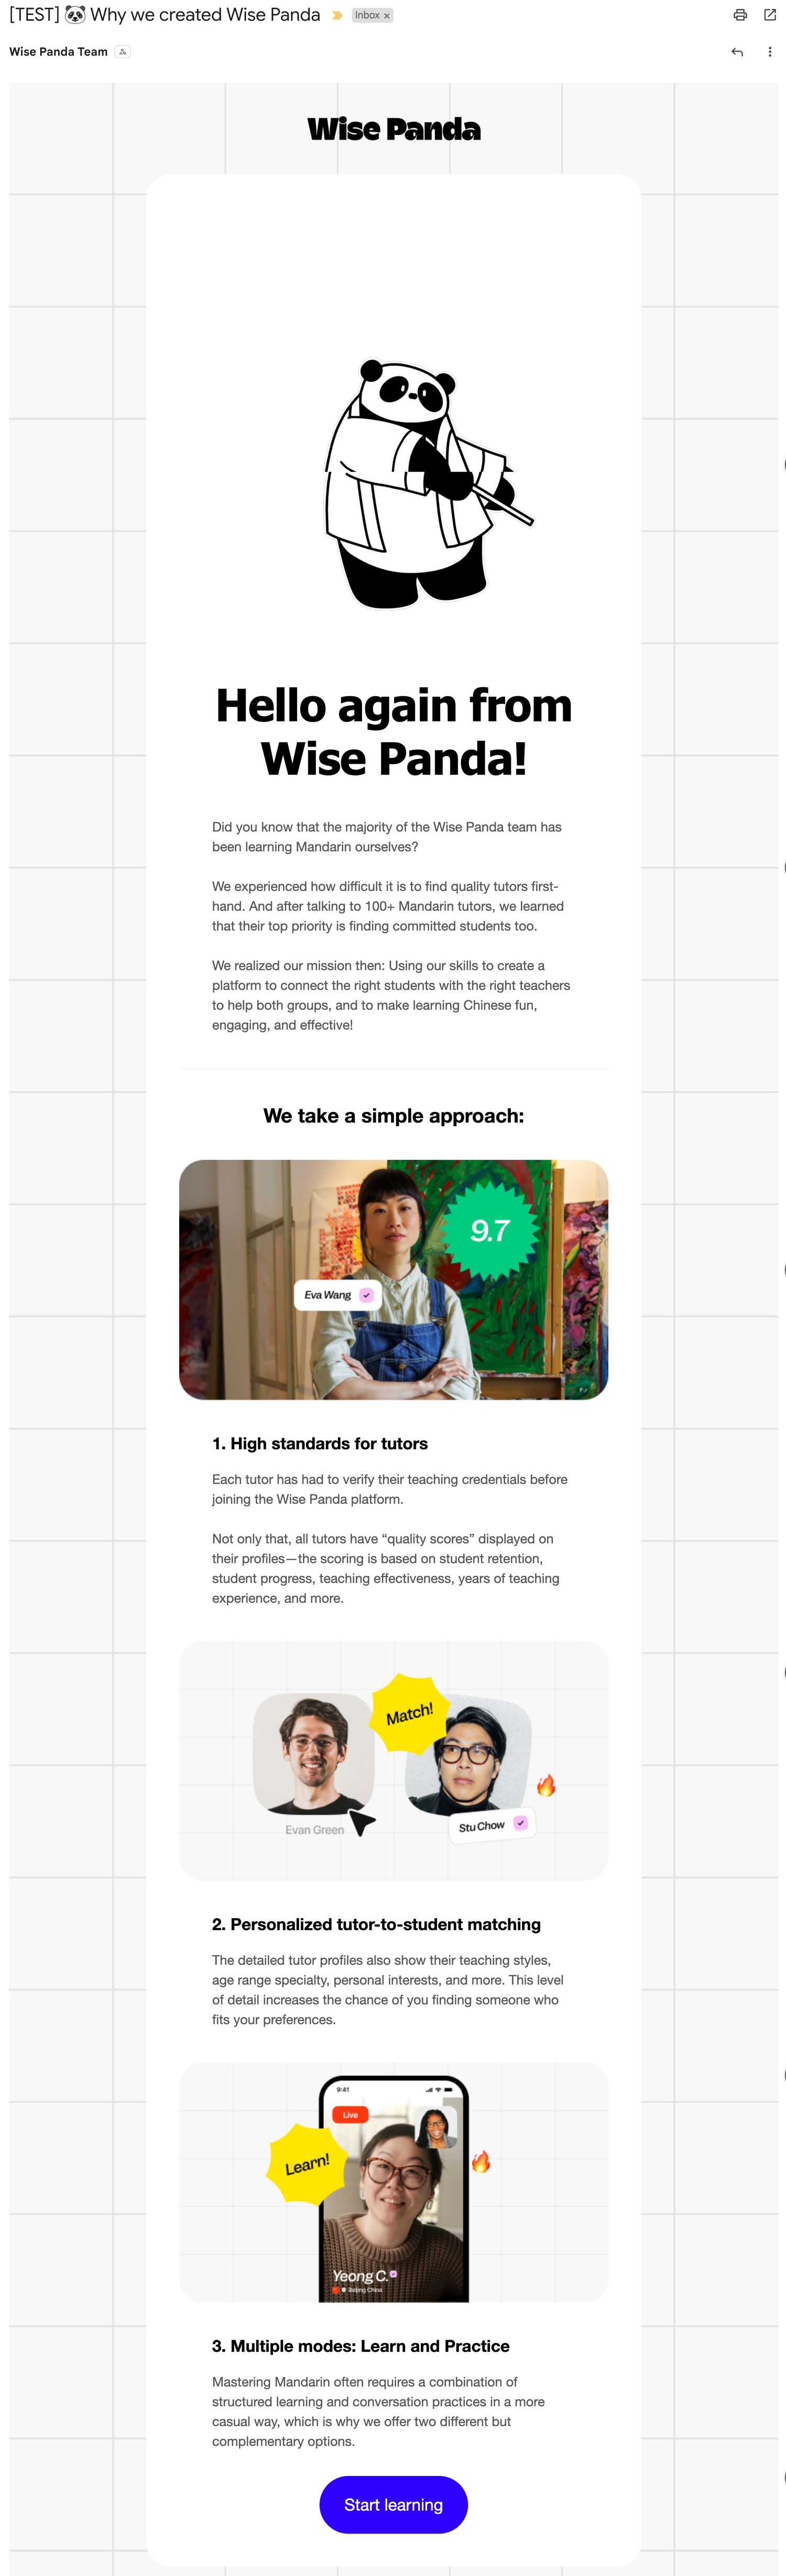Click the red Live indicator on phone
Image resolution: width=786 pixels, height=2576 pixels.
[x=350, y=2115]
